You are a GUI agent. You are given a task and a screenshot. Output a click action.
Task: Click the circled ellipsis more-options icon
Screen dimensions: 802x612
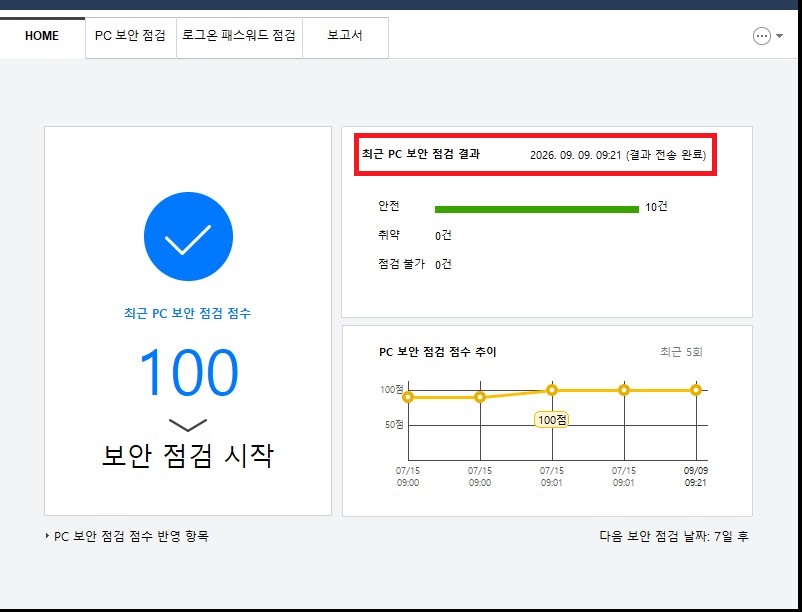[x=762, y=36]
